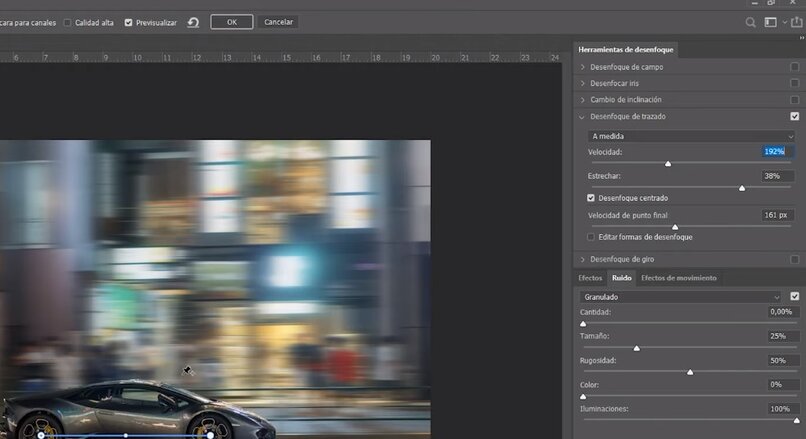Switch to the Efectos de movimiento tab
This screenshot has height=439, width=806.
[x=679, y=277]
